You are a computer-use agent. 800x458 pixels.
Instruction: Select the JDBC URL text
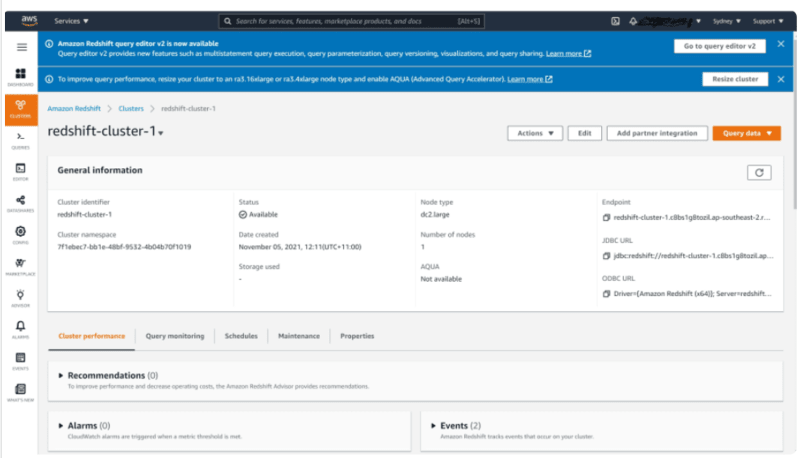point(693,256)
